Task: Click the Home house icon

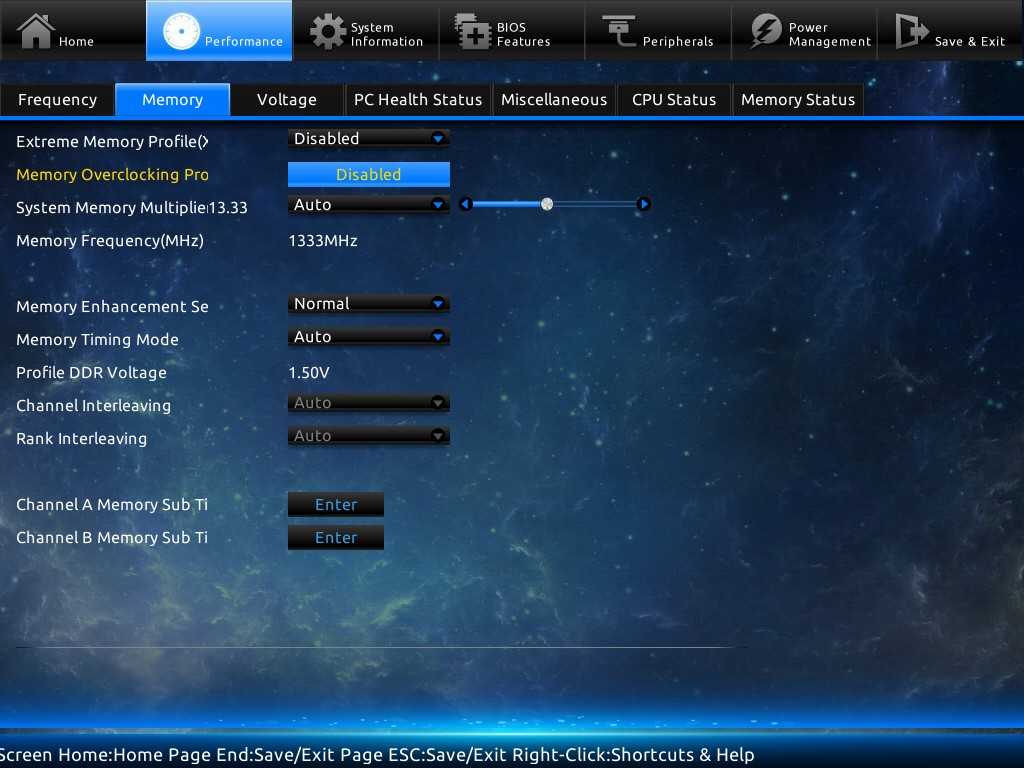Action: tap(36, 31)
